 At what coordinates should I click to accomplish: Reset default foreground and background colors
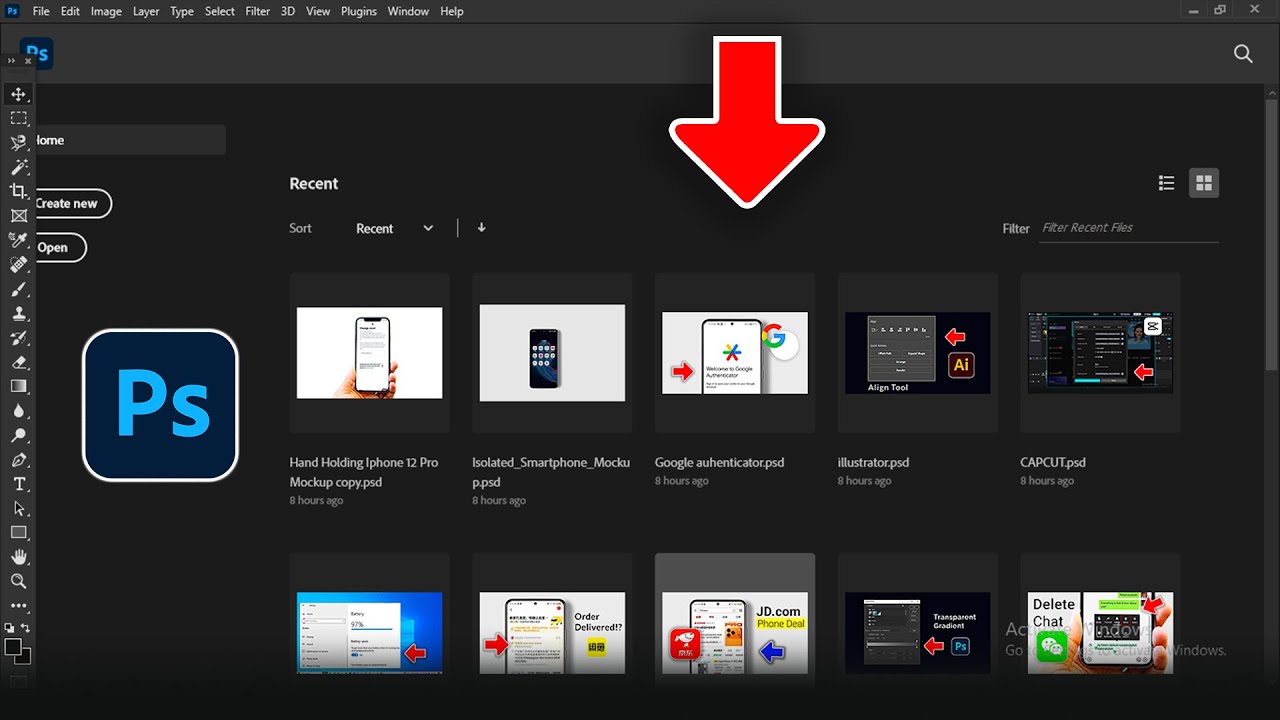click(x=10, y=628)
